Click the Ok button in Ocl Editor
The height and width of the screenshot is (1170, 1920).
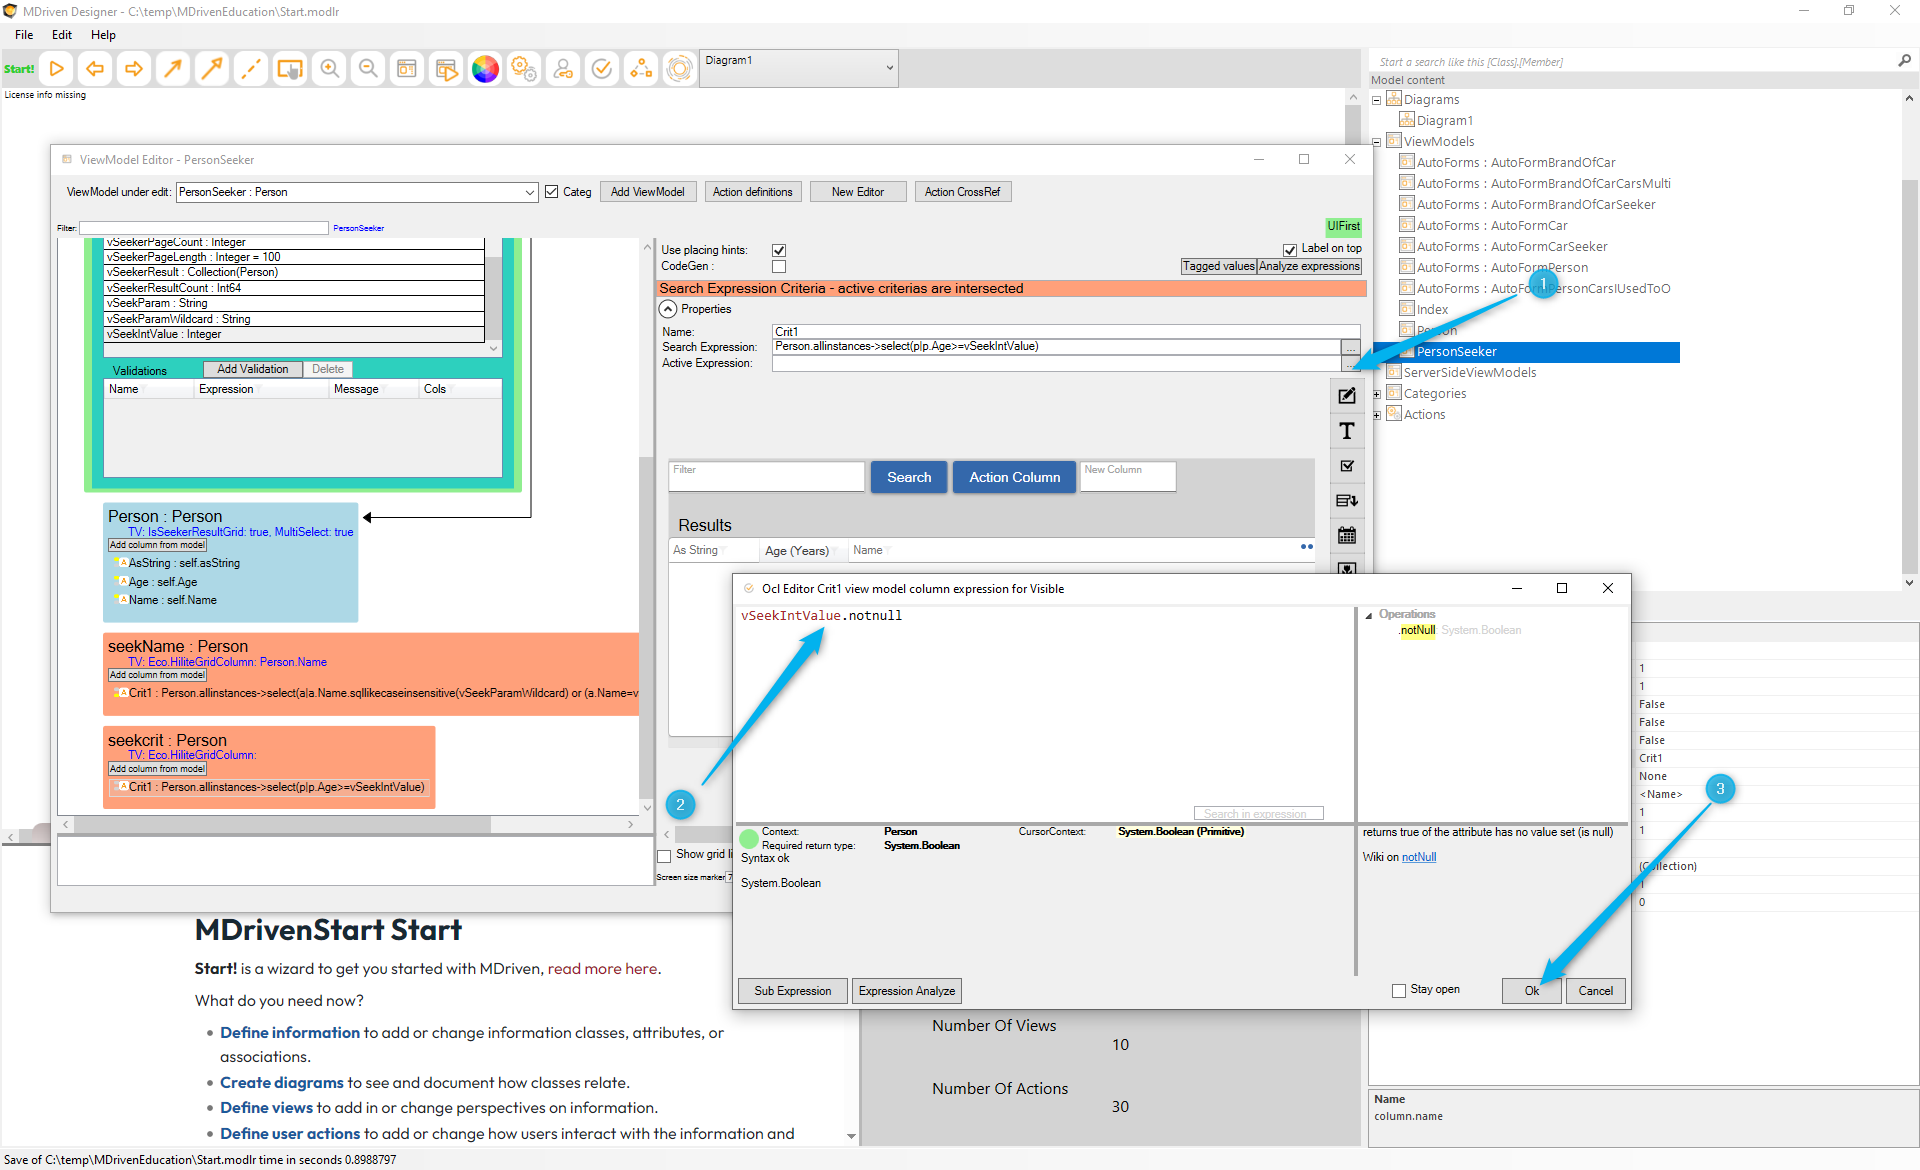coord(1531,990)
